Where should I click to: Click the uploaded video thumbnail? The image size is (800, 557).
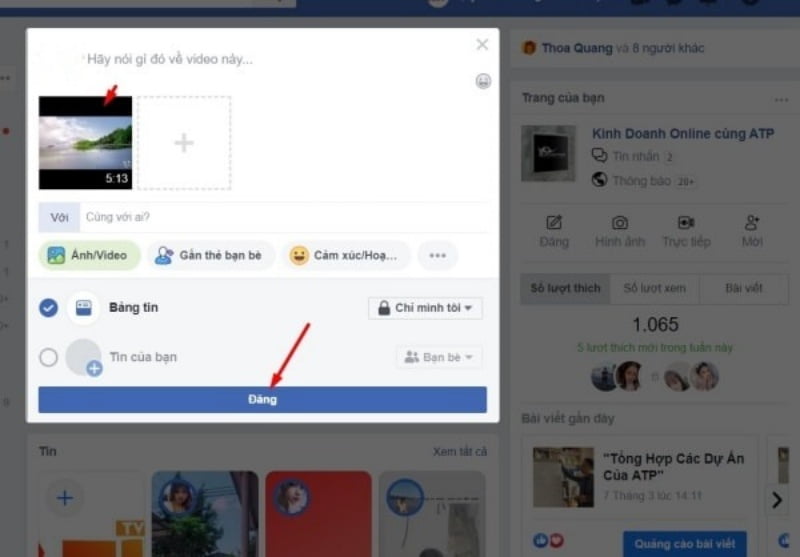pyautogui.click(x=85, y=143)
